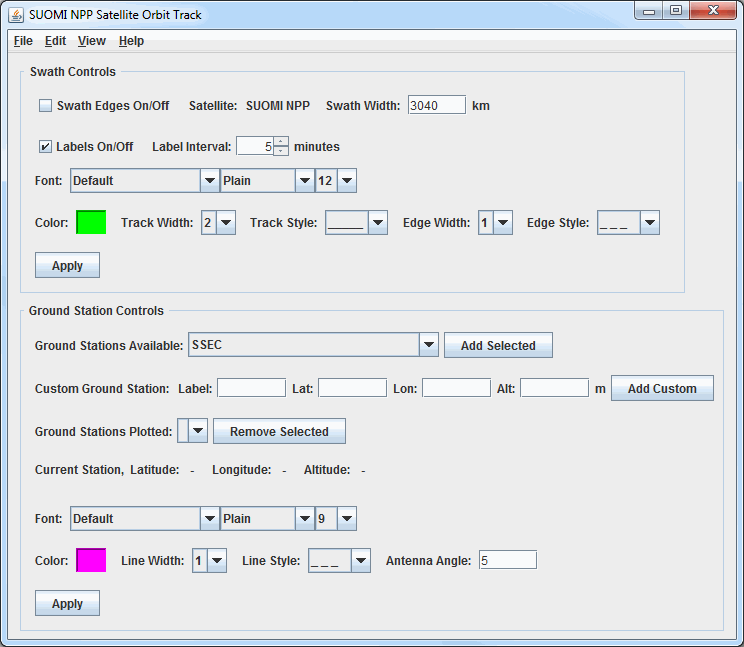744x647 pixels.
Task: Click the Remove Selected button
Action: tap(279, 431)
